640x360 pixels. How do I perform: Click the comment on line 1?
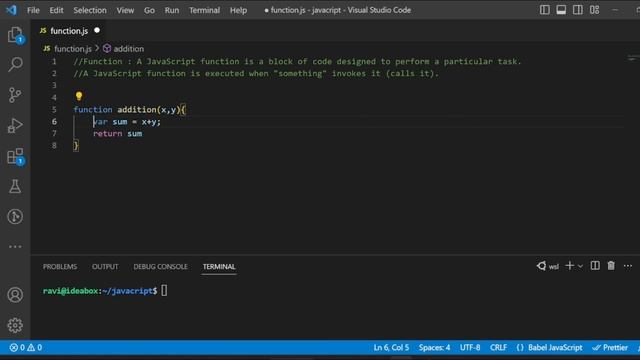tap(297, 62)
